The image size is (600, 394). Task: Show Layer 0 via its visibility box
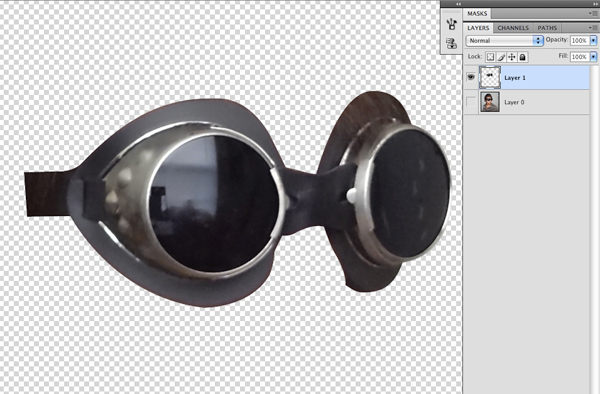[471, 102]
